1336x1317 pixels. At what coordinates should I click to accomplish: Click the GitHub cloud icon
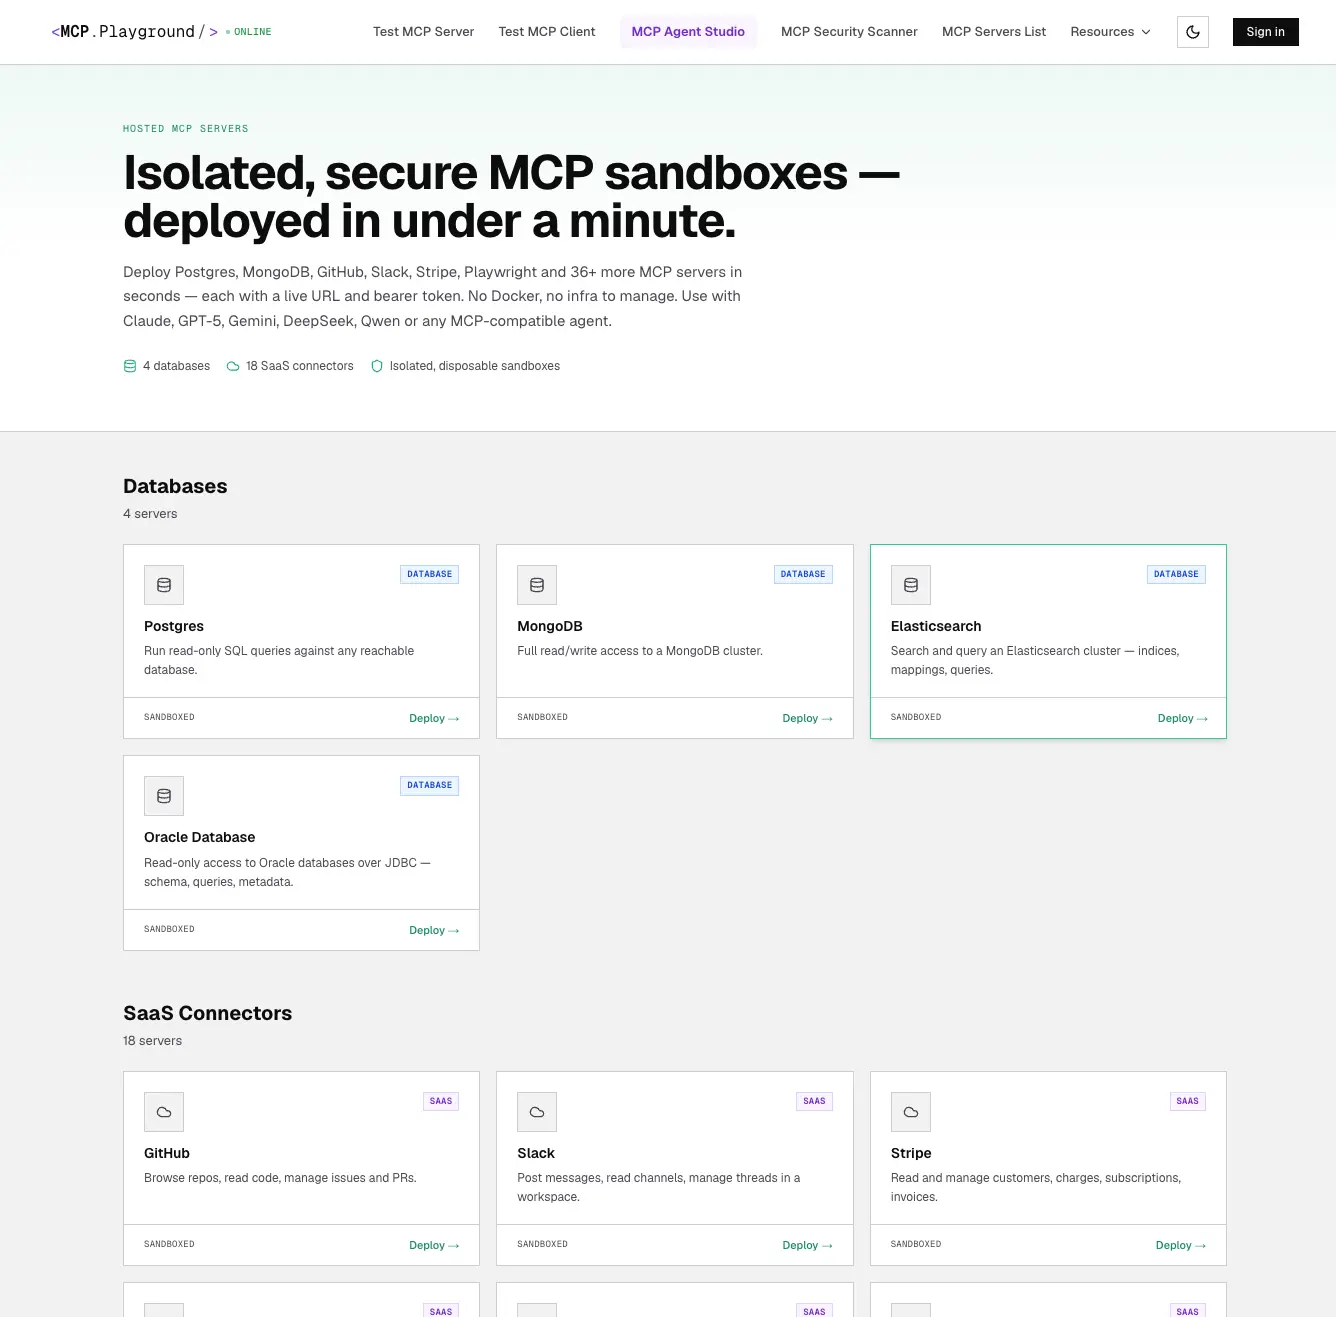pyautogui.click(x=164, y=1112)
